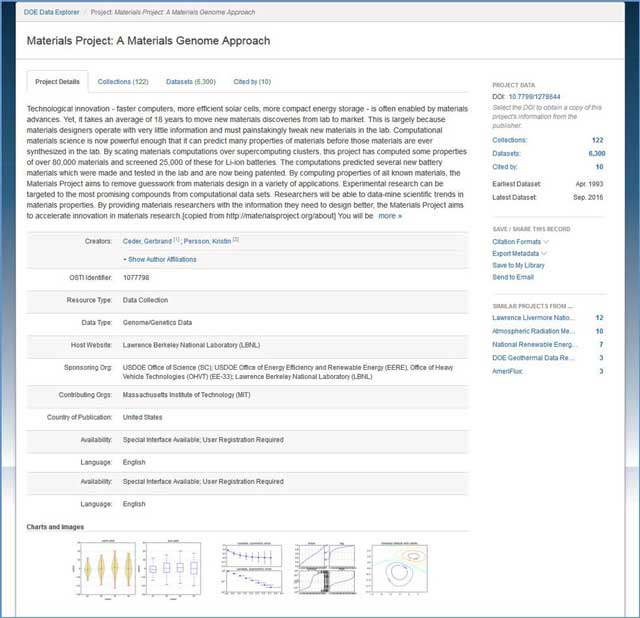Click the Earliest Dataset value Apr. 1993
This screenshot has width=640, height=618.
point(589,184)
